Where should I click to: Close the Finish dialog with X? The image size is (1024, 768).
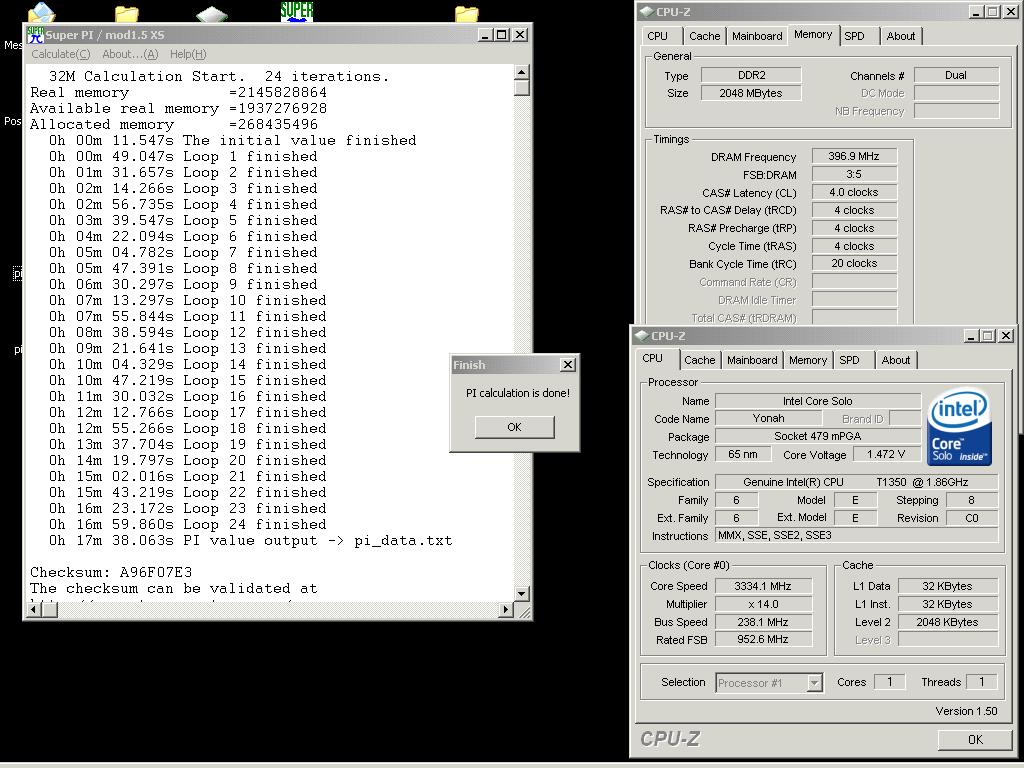568,364
